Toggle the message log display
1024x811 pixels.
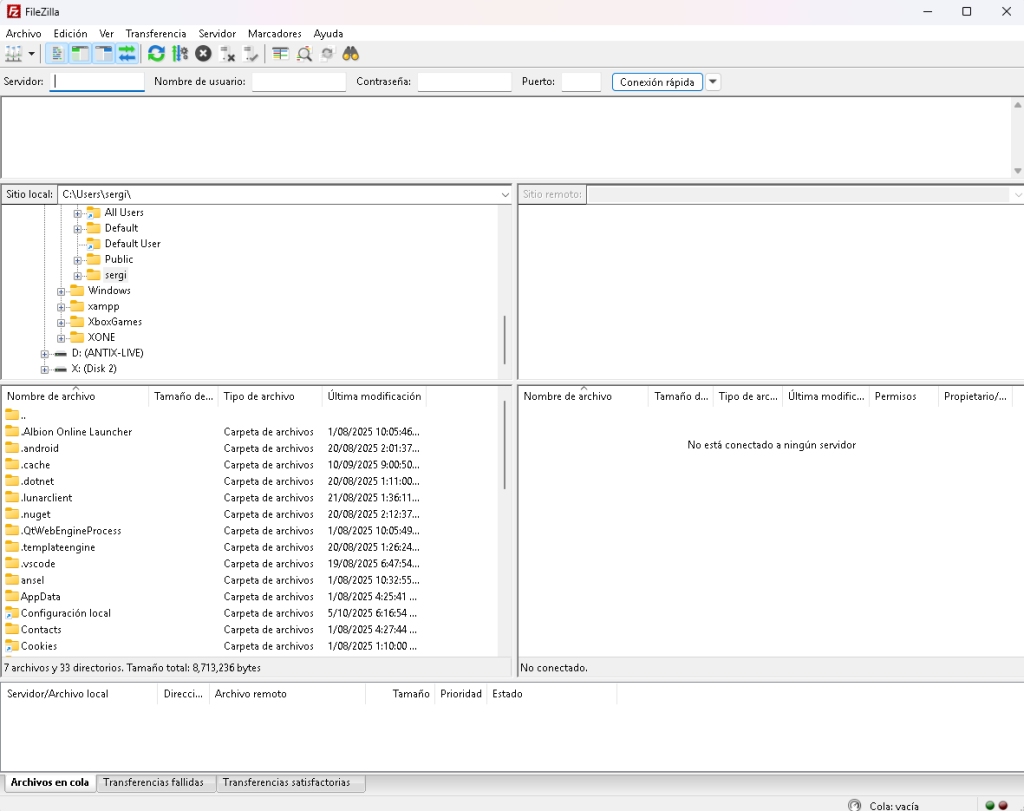click(x=57, y=53)
